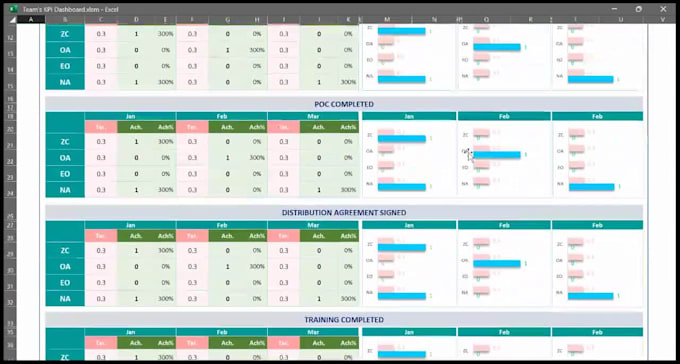Select cyan OA bar in POC COMPLETED middle chart
The image size is (680, 364).
click(x=497, y=155)
